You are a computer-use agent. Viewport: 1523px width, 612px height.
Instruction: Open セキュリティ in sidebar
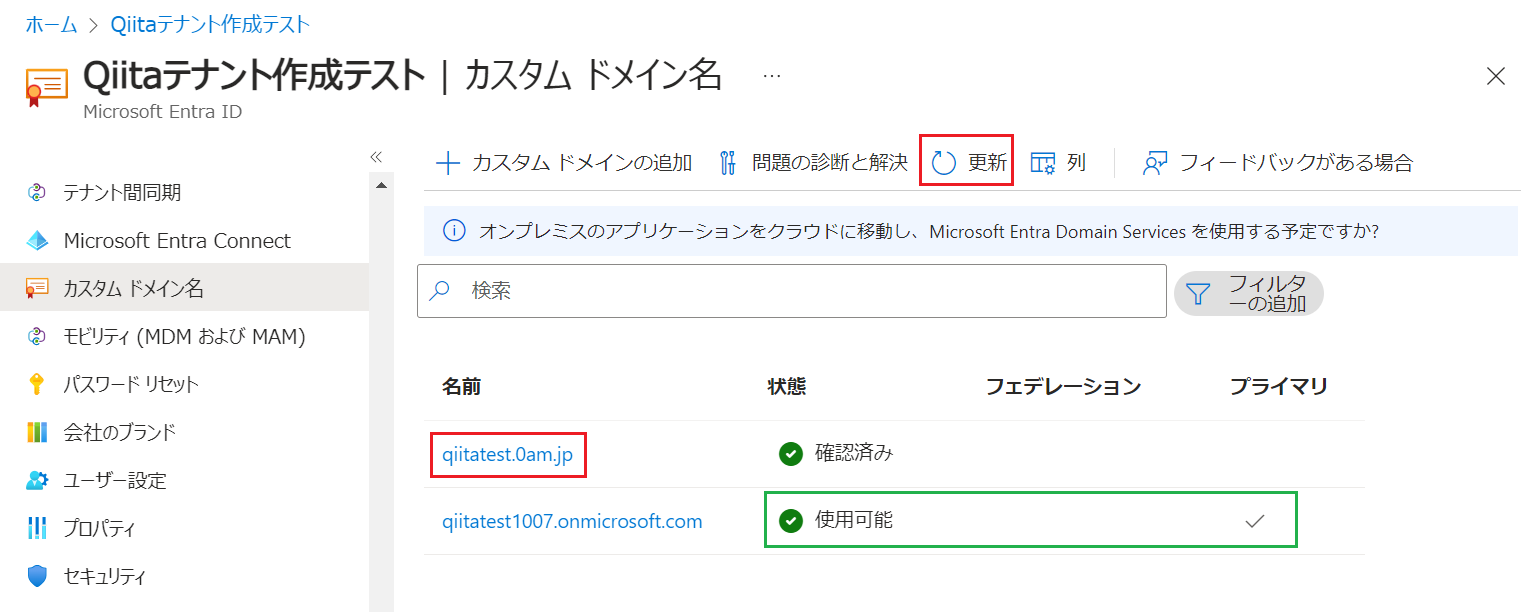[184, 577]
